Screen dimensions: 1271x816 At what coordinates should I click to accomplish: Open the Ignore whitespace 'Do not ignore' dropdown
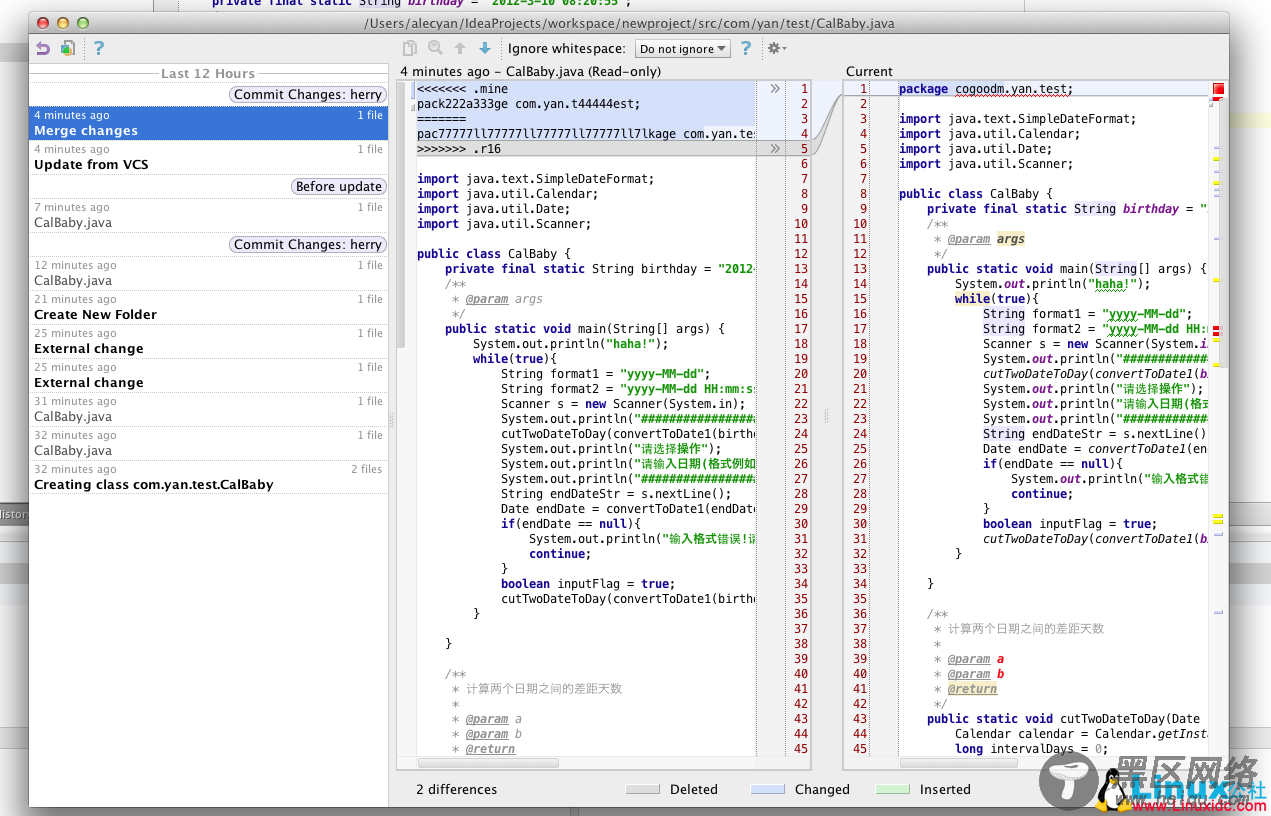683,48
